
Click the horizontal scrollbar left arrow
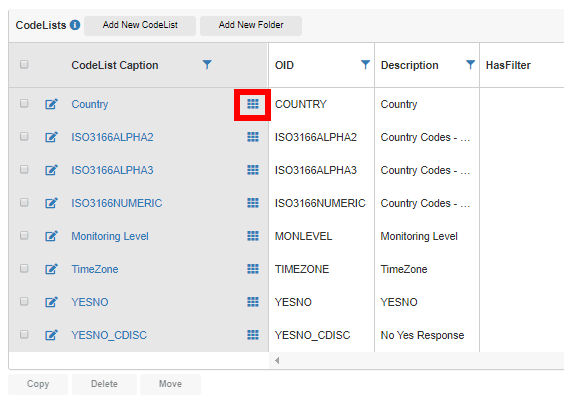click(x=277, y=360)
